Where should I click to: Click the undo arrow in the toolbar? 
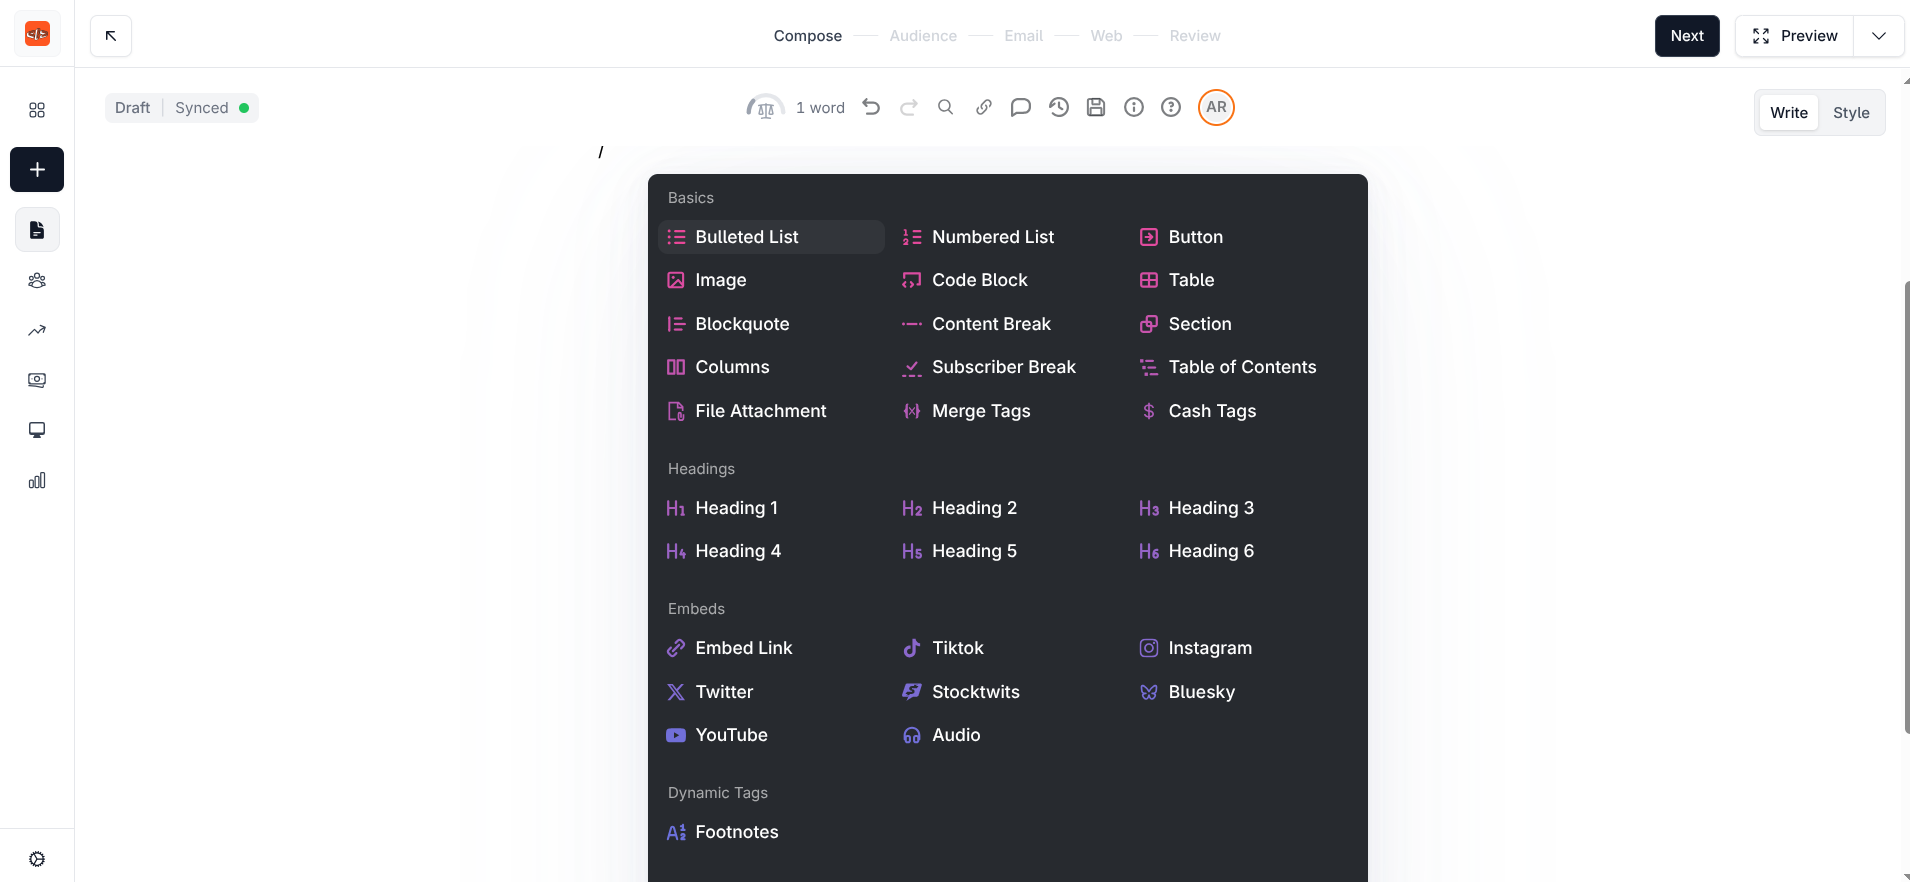pos(871,107)
